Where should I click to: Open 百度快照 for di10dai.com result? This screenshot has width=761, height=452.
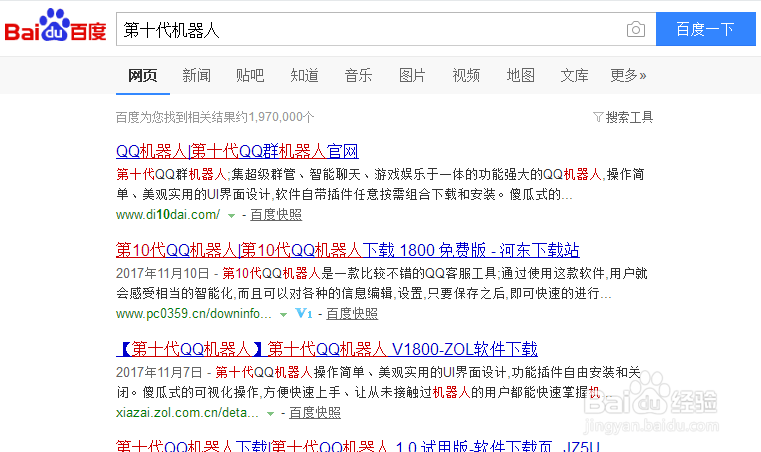[276, 215]
